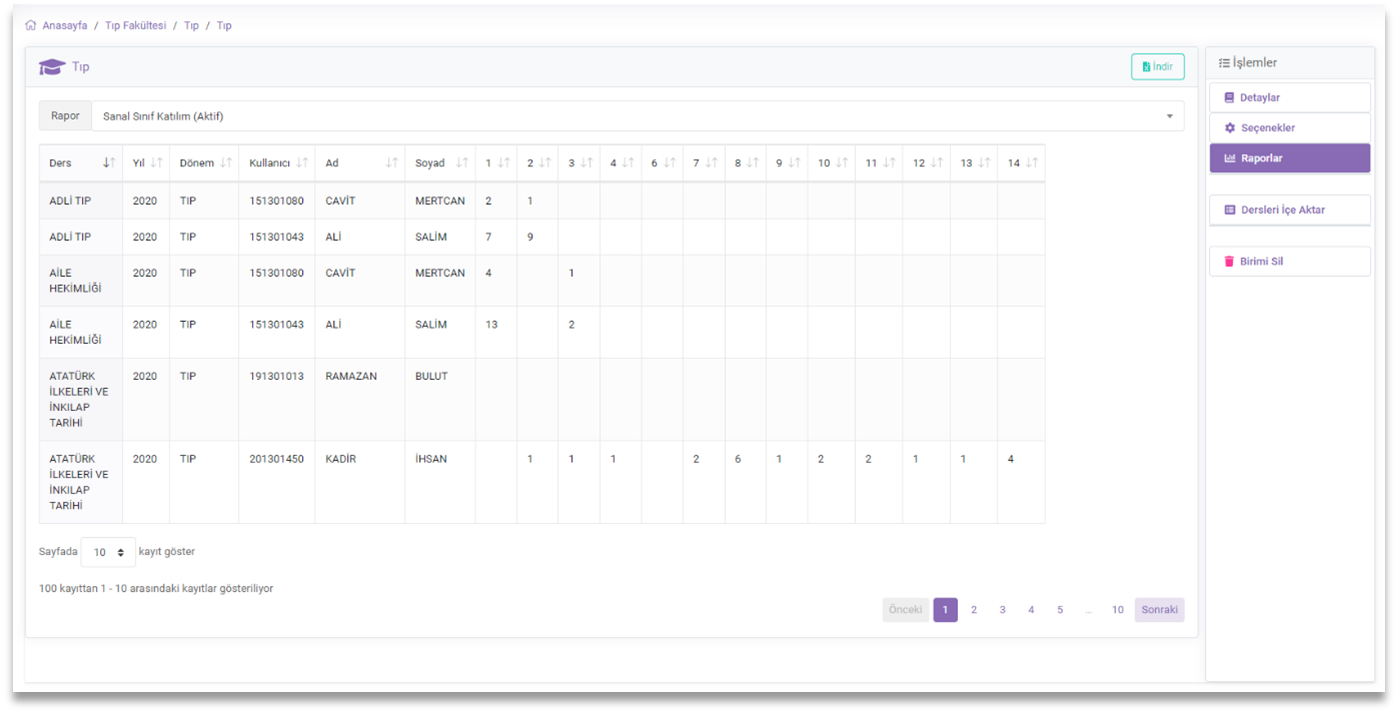The height and width of the screenshot is (714, 1398).
Task: Sort by Yıl column sort icon
Action: pos(156,163)
